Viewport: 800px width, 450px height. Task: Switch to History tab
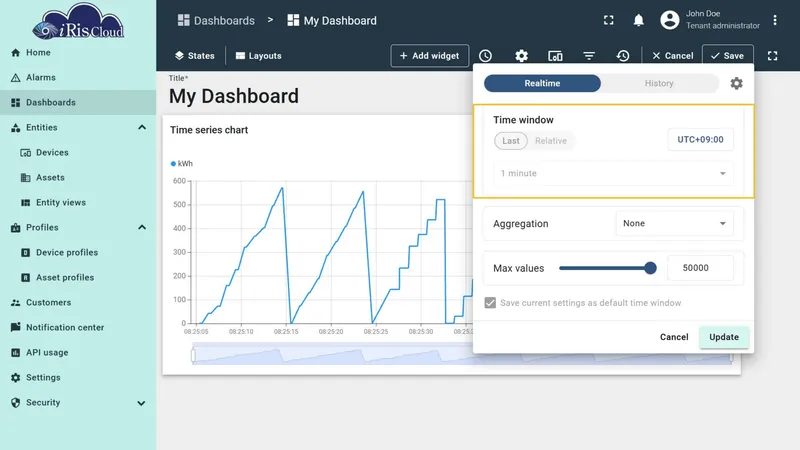pyautogui.click(x=659, y=83)
